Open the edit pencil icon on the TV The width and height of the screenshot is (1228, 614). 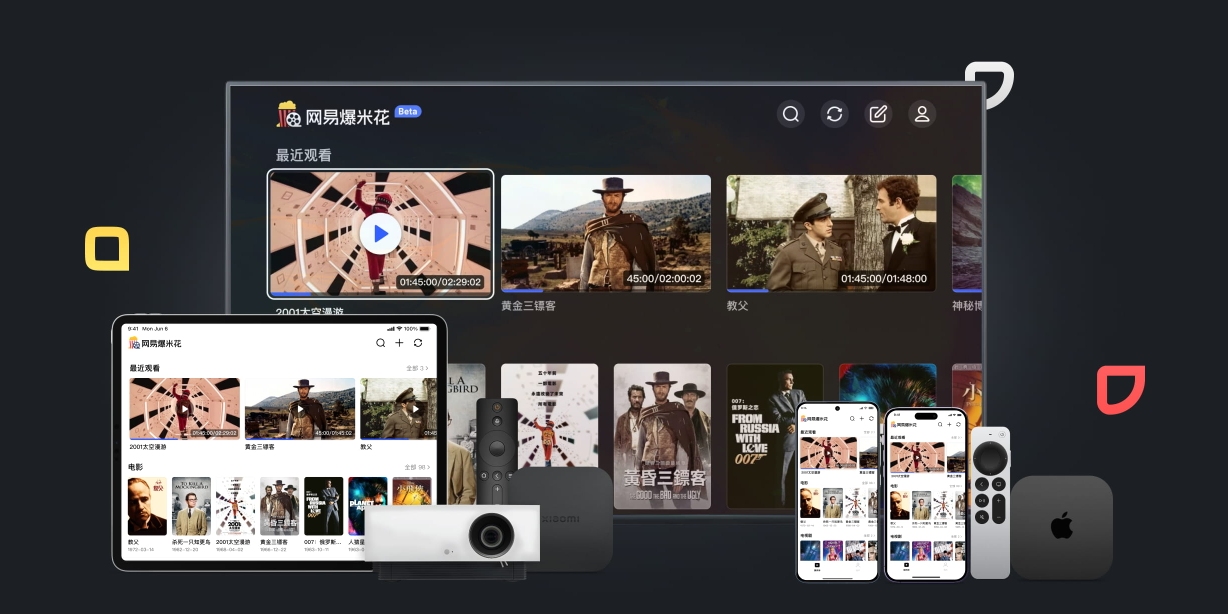(878, 114)
